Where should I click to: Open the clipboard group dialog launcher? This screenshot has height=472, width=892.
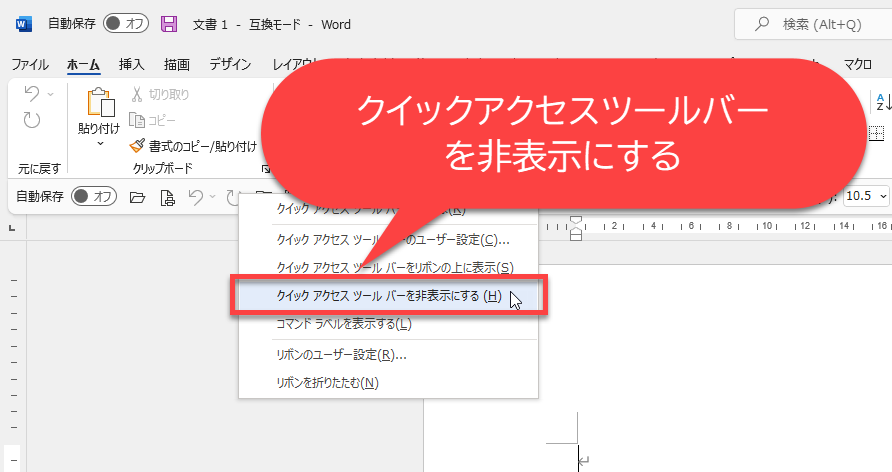coord(266,169)
